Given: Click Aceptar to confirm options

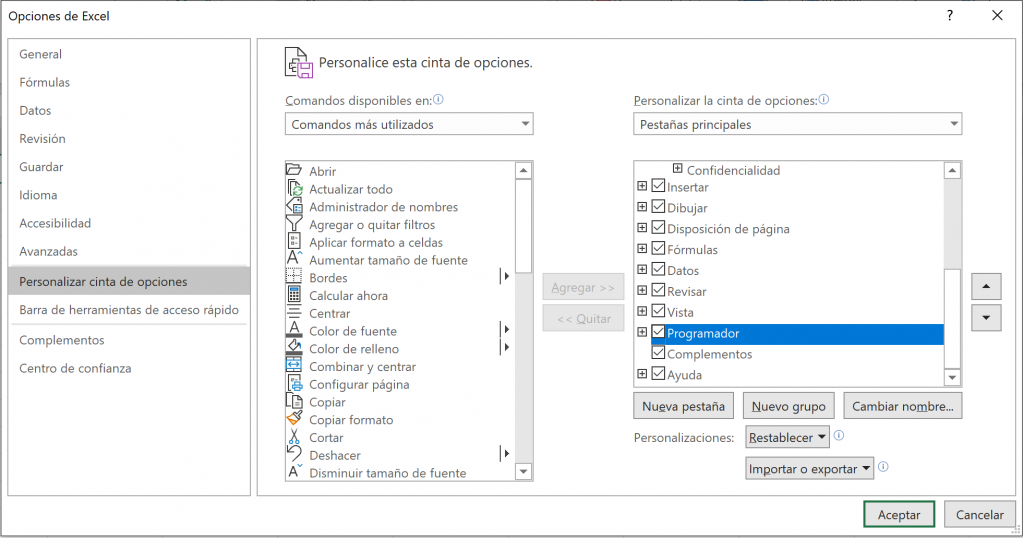Looking at the screenshot, I should [899, 515].
